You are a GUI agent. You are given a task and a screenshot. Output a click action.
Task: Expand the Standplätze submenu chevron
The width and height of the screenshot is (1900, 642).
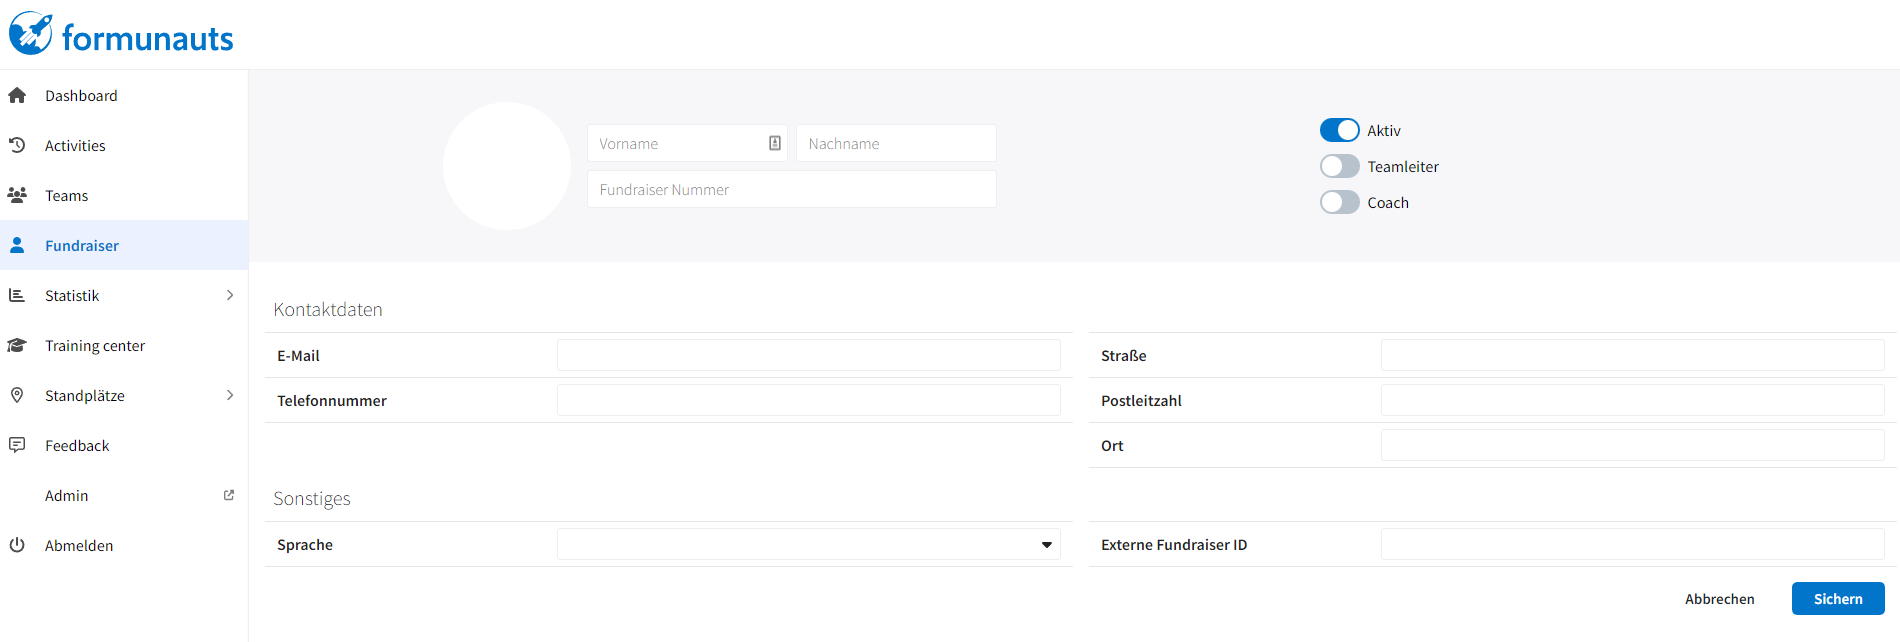click(230, 395)
